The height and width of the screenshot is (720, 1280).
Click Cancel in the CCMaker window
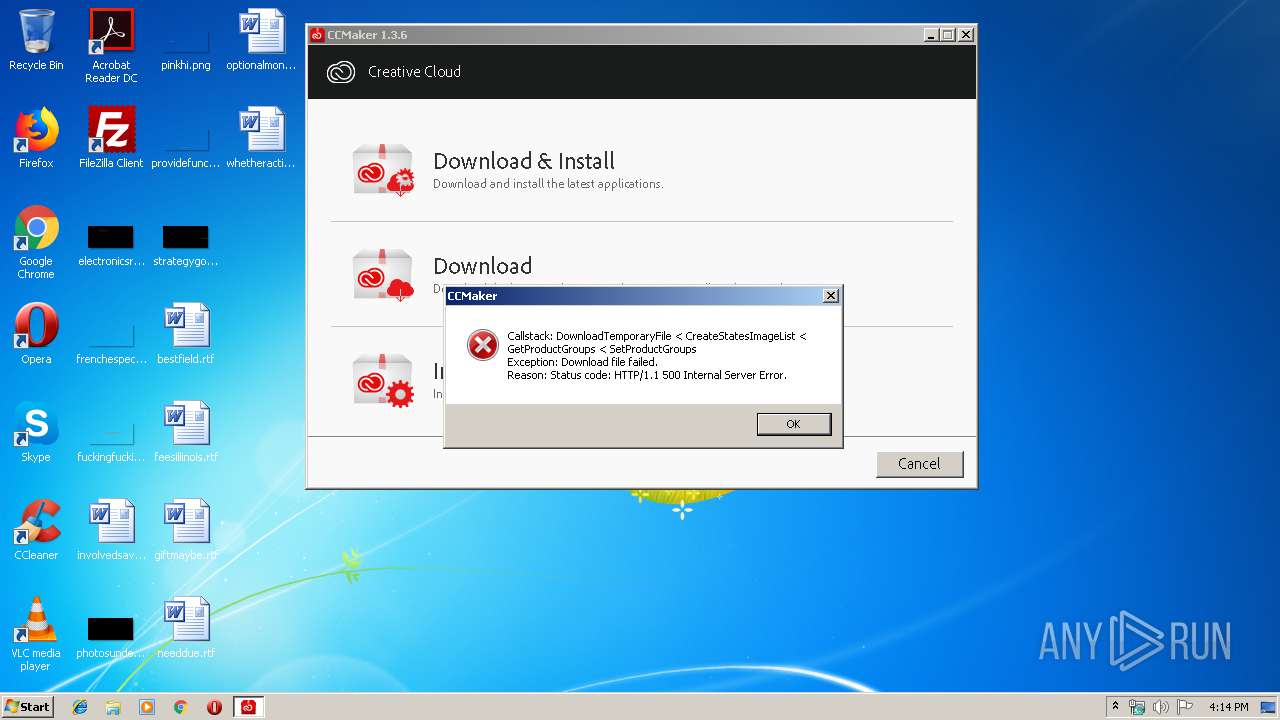coord(919,463)
